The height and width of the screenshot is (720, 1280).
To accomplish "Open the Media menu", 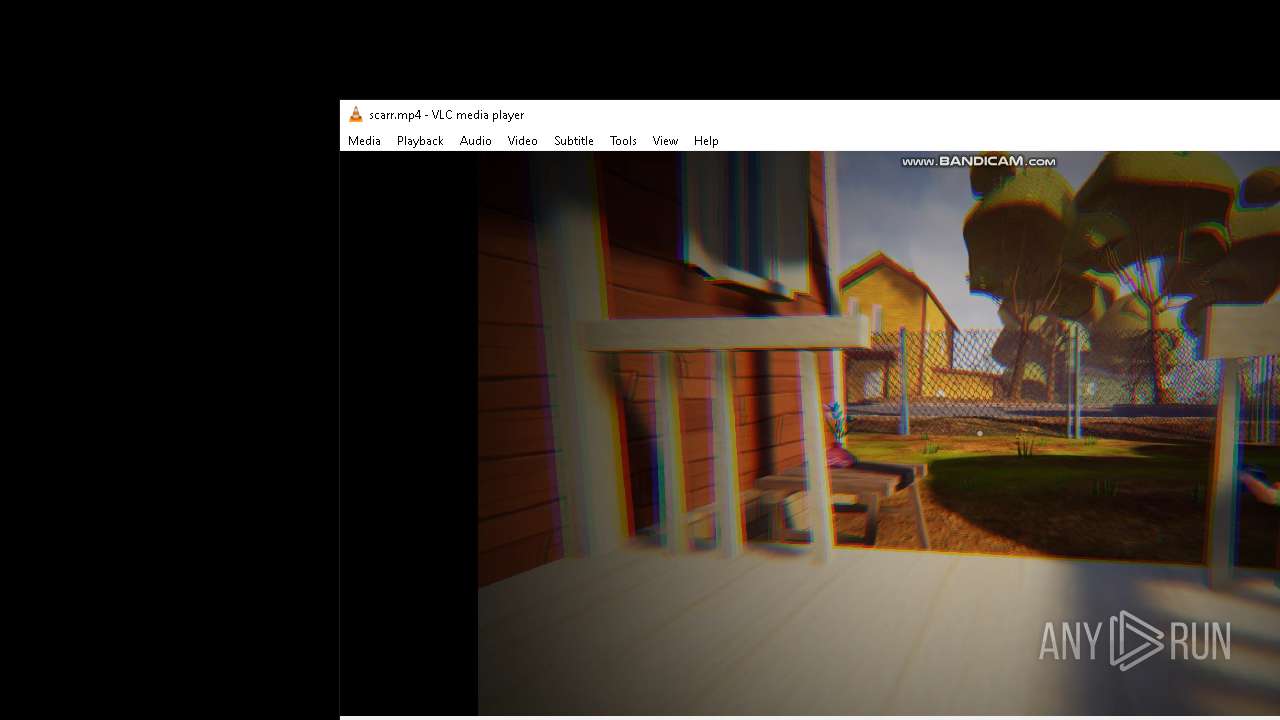I will coord(364,141).
